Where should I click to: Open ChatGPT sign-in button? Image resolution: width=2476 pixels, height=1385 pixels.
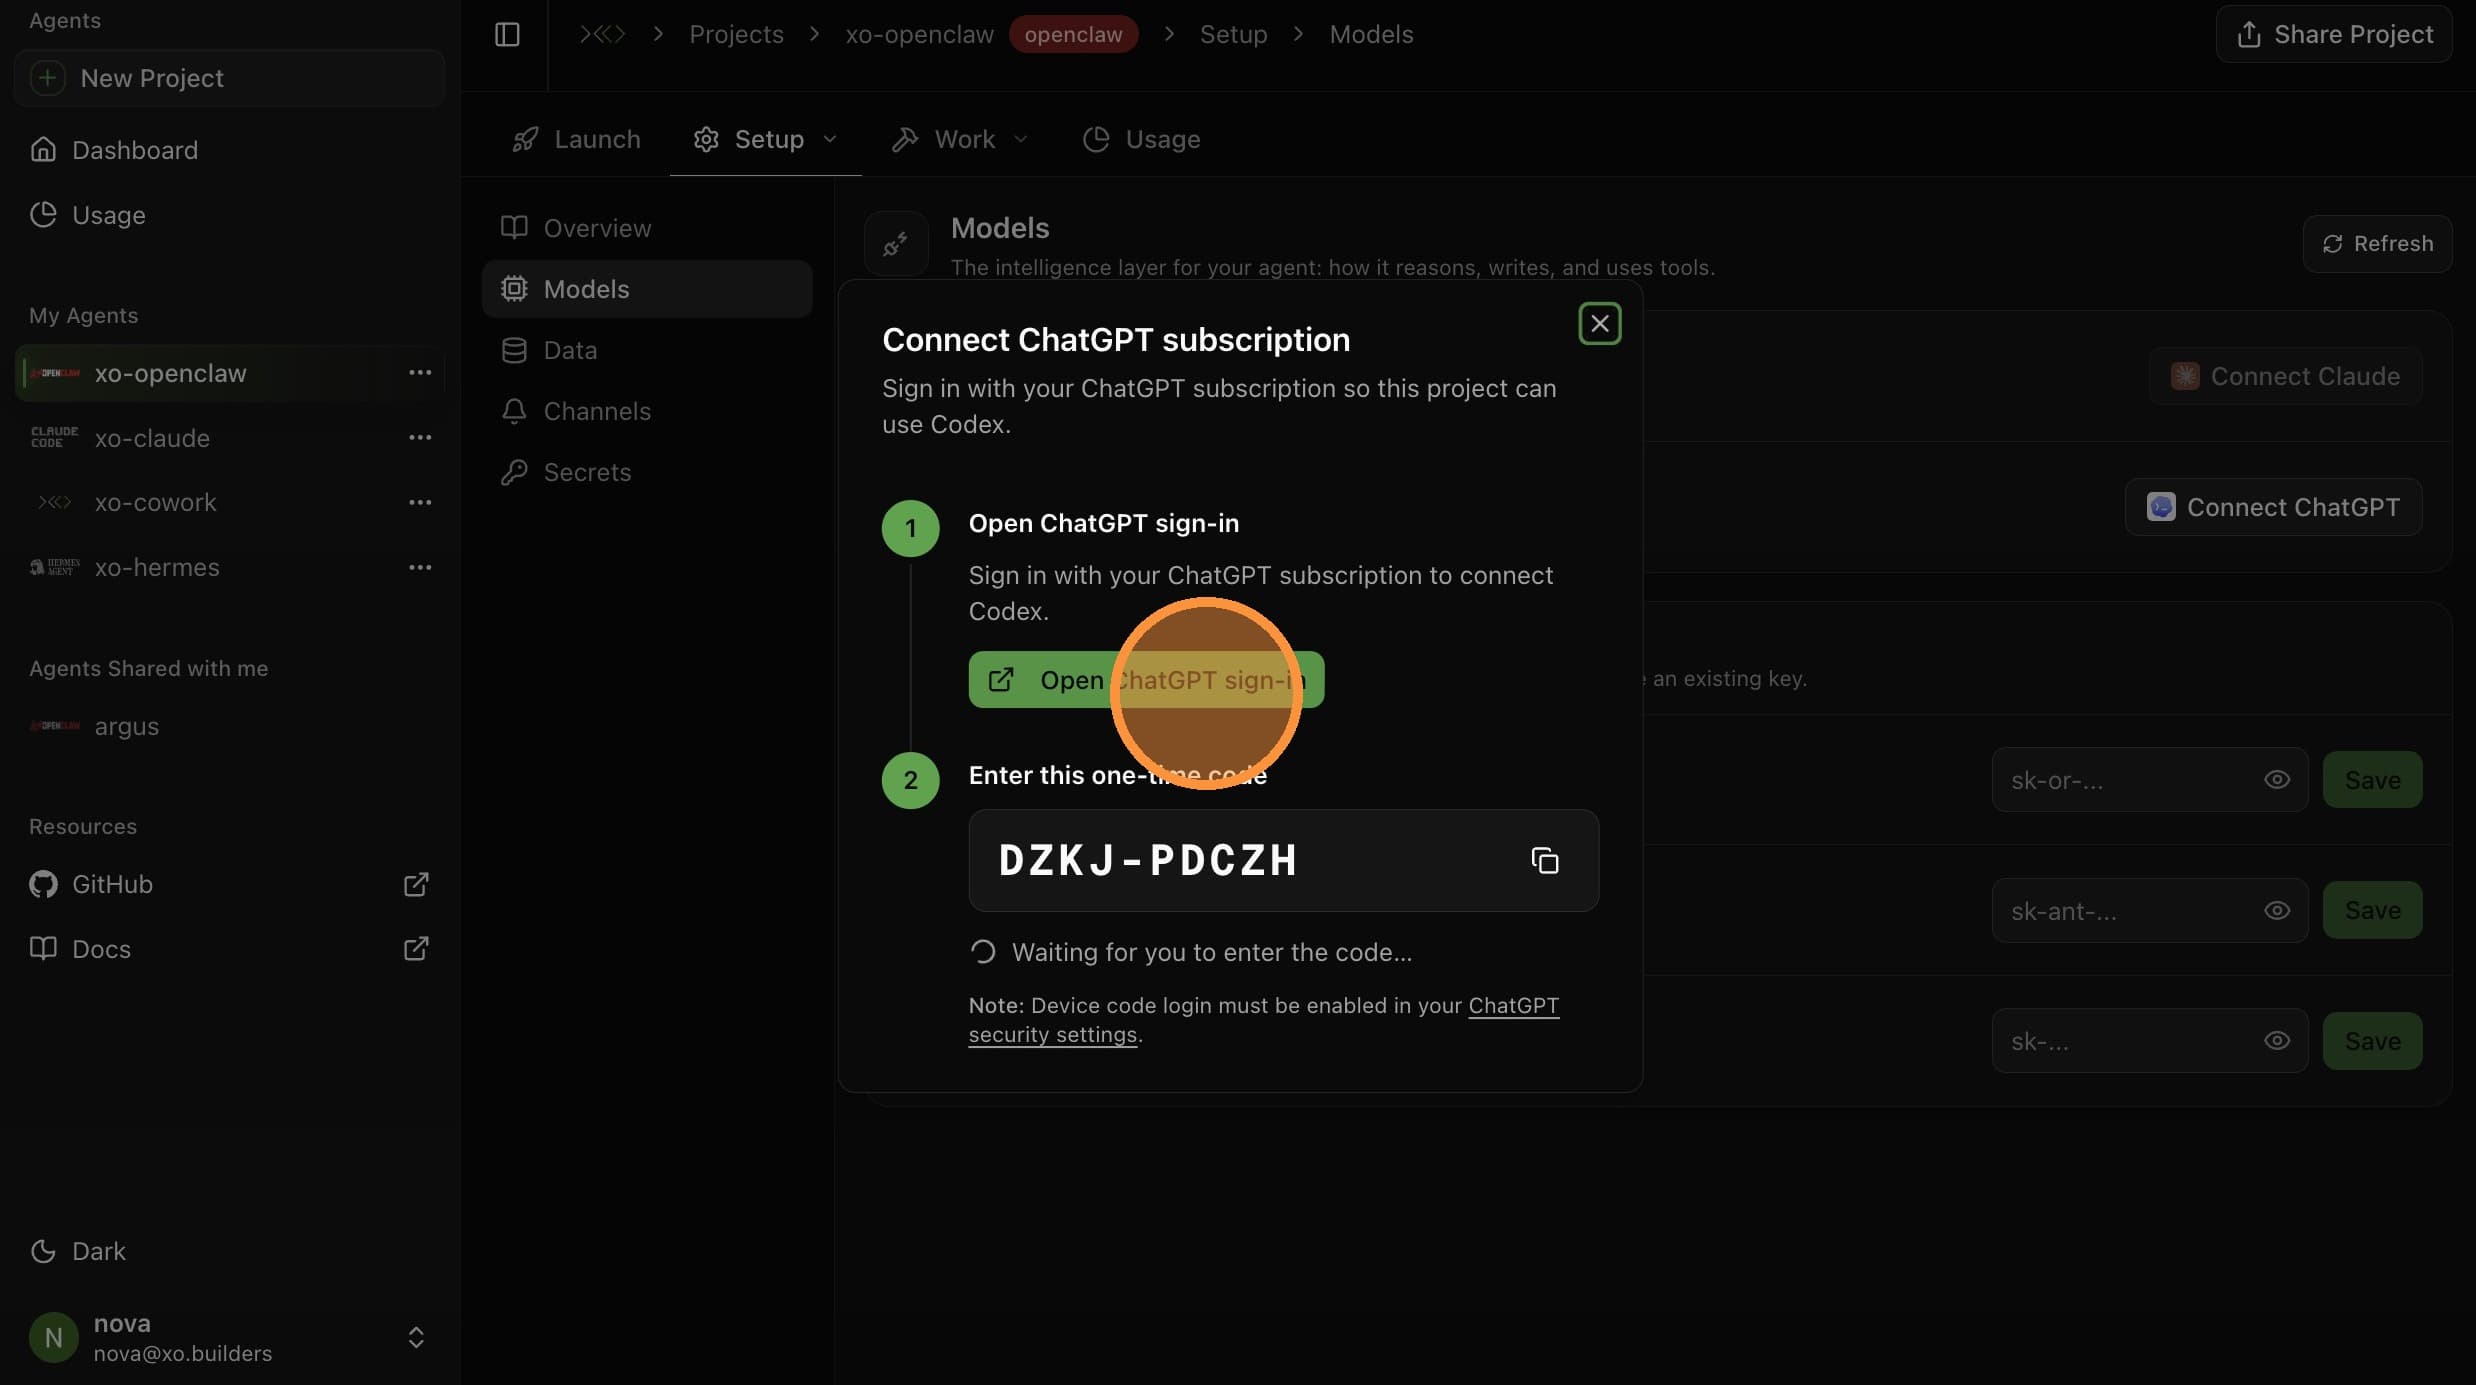pyautogui.click(x=1146, y=680)
